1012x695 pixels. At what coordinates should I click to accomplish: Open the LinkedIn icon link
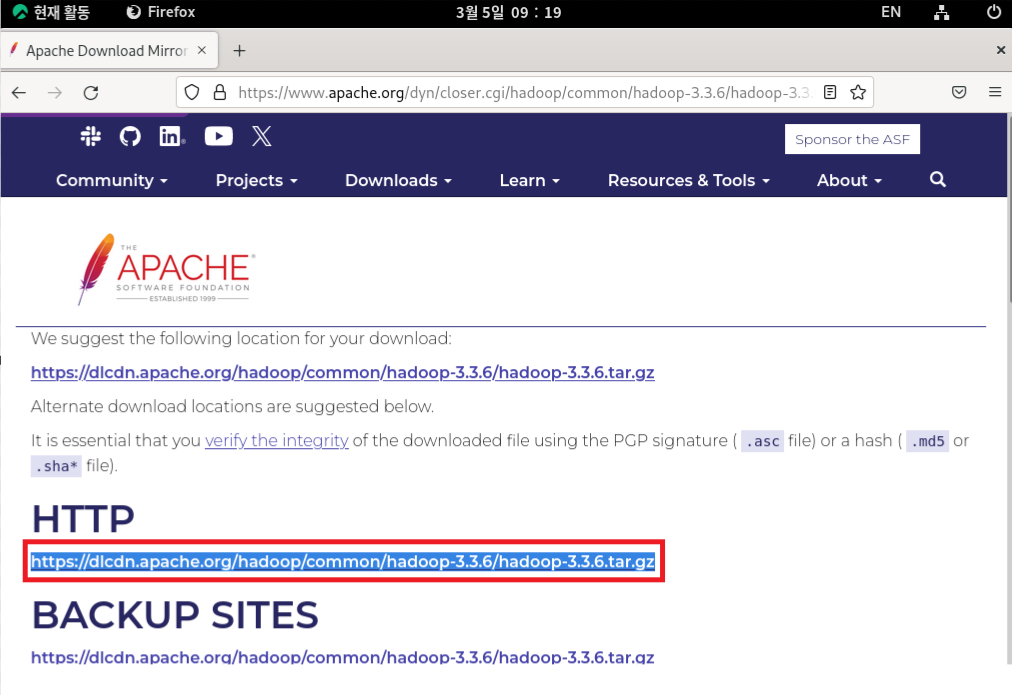pos(172,136)
